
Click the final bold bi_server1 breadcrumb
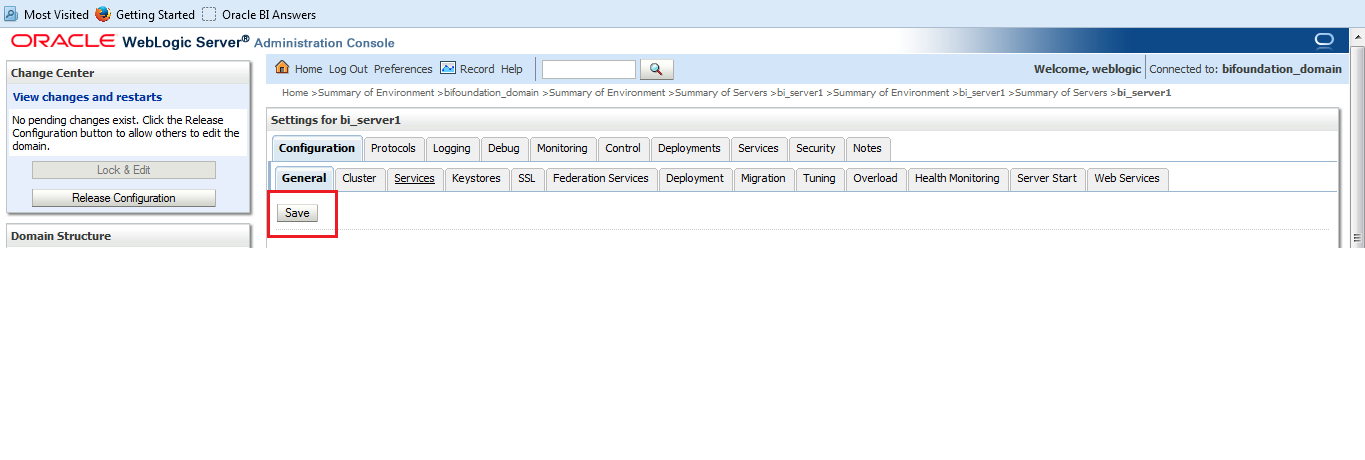point(1144,93)
